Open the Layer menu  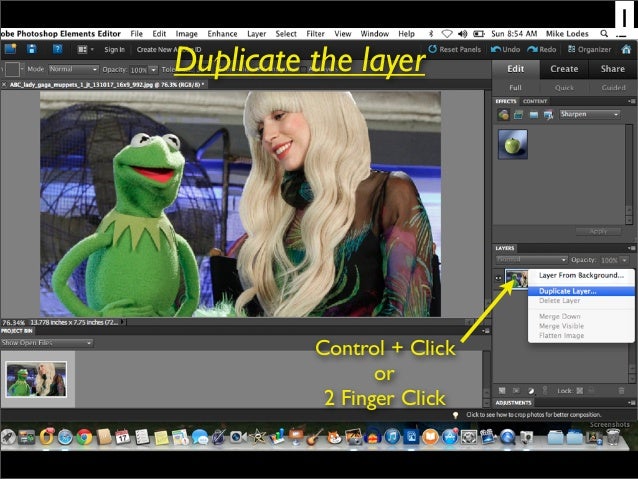click(256, 34)
